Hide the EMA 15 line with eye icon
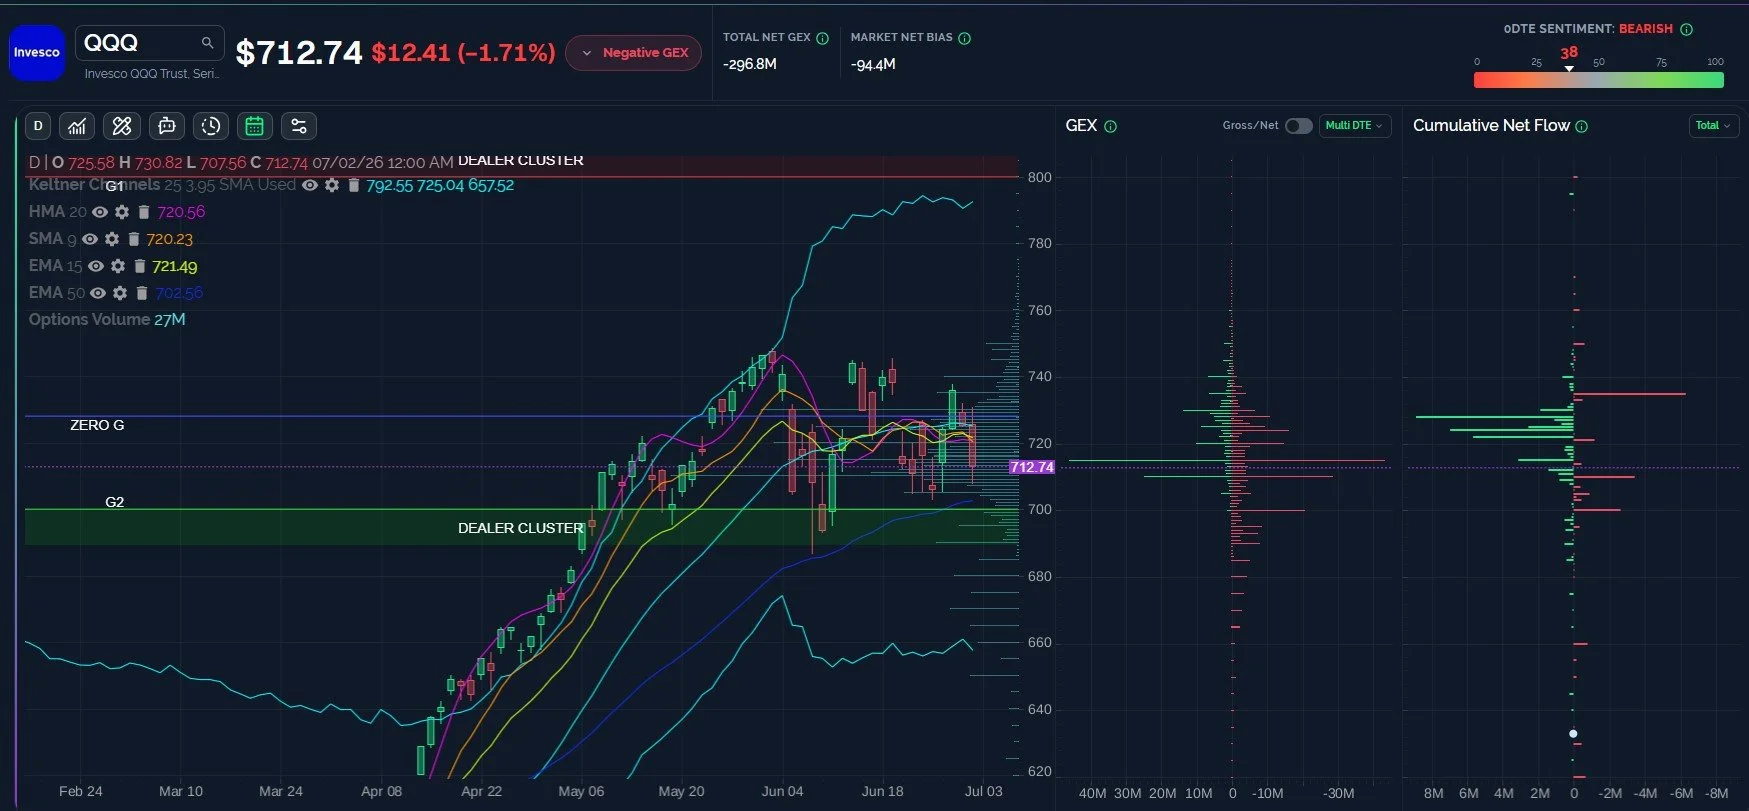 tap(96, 266)
